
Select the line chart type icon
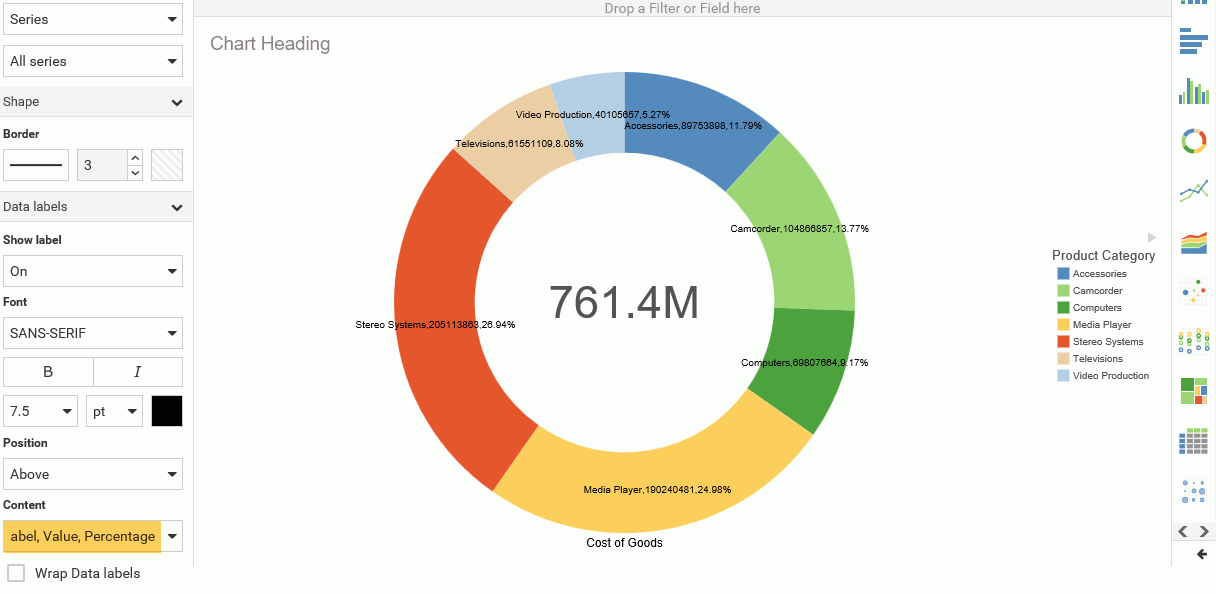(x=1193, y=190)
